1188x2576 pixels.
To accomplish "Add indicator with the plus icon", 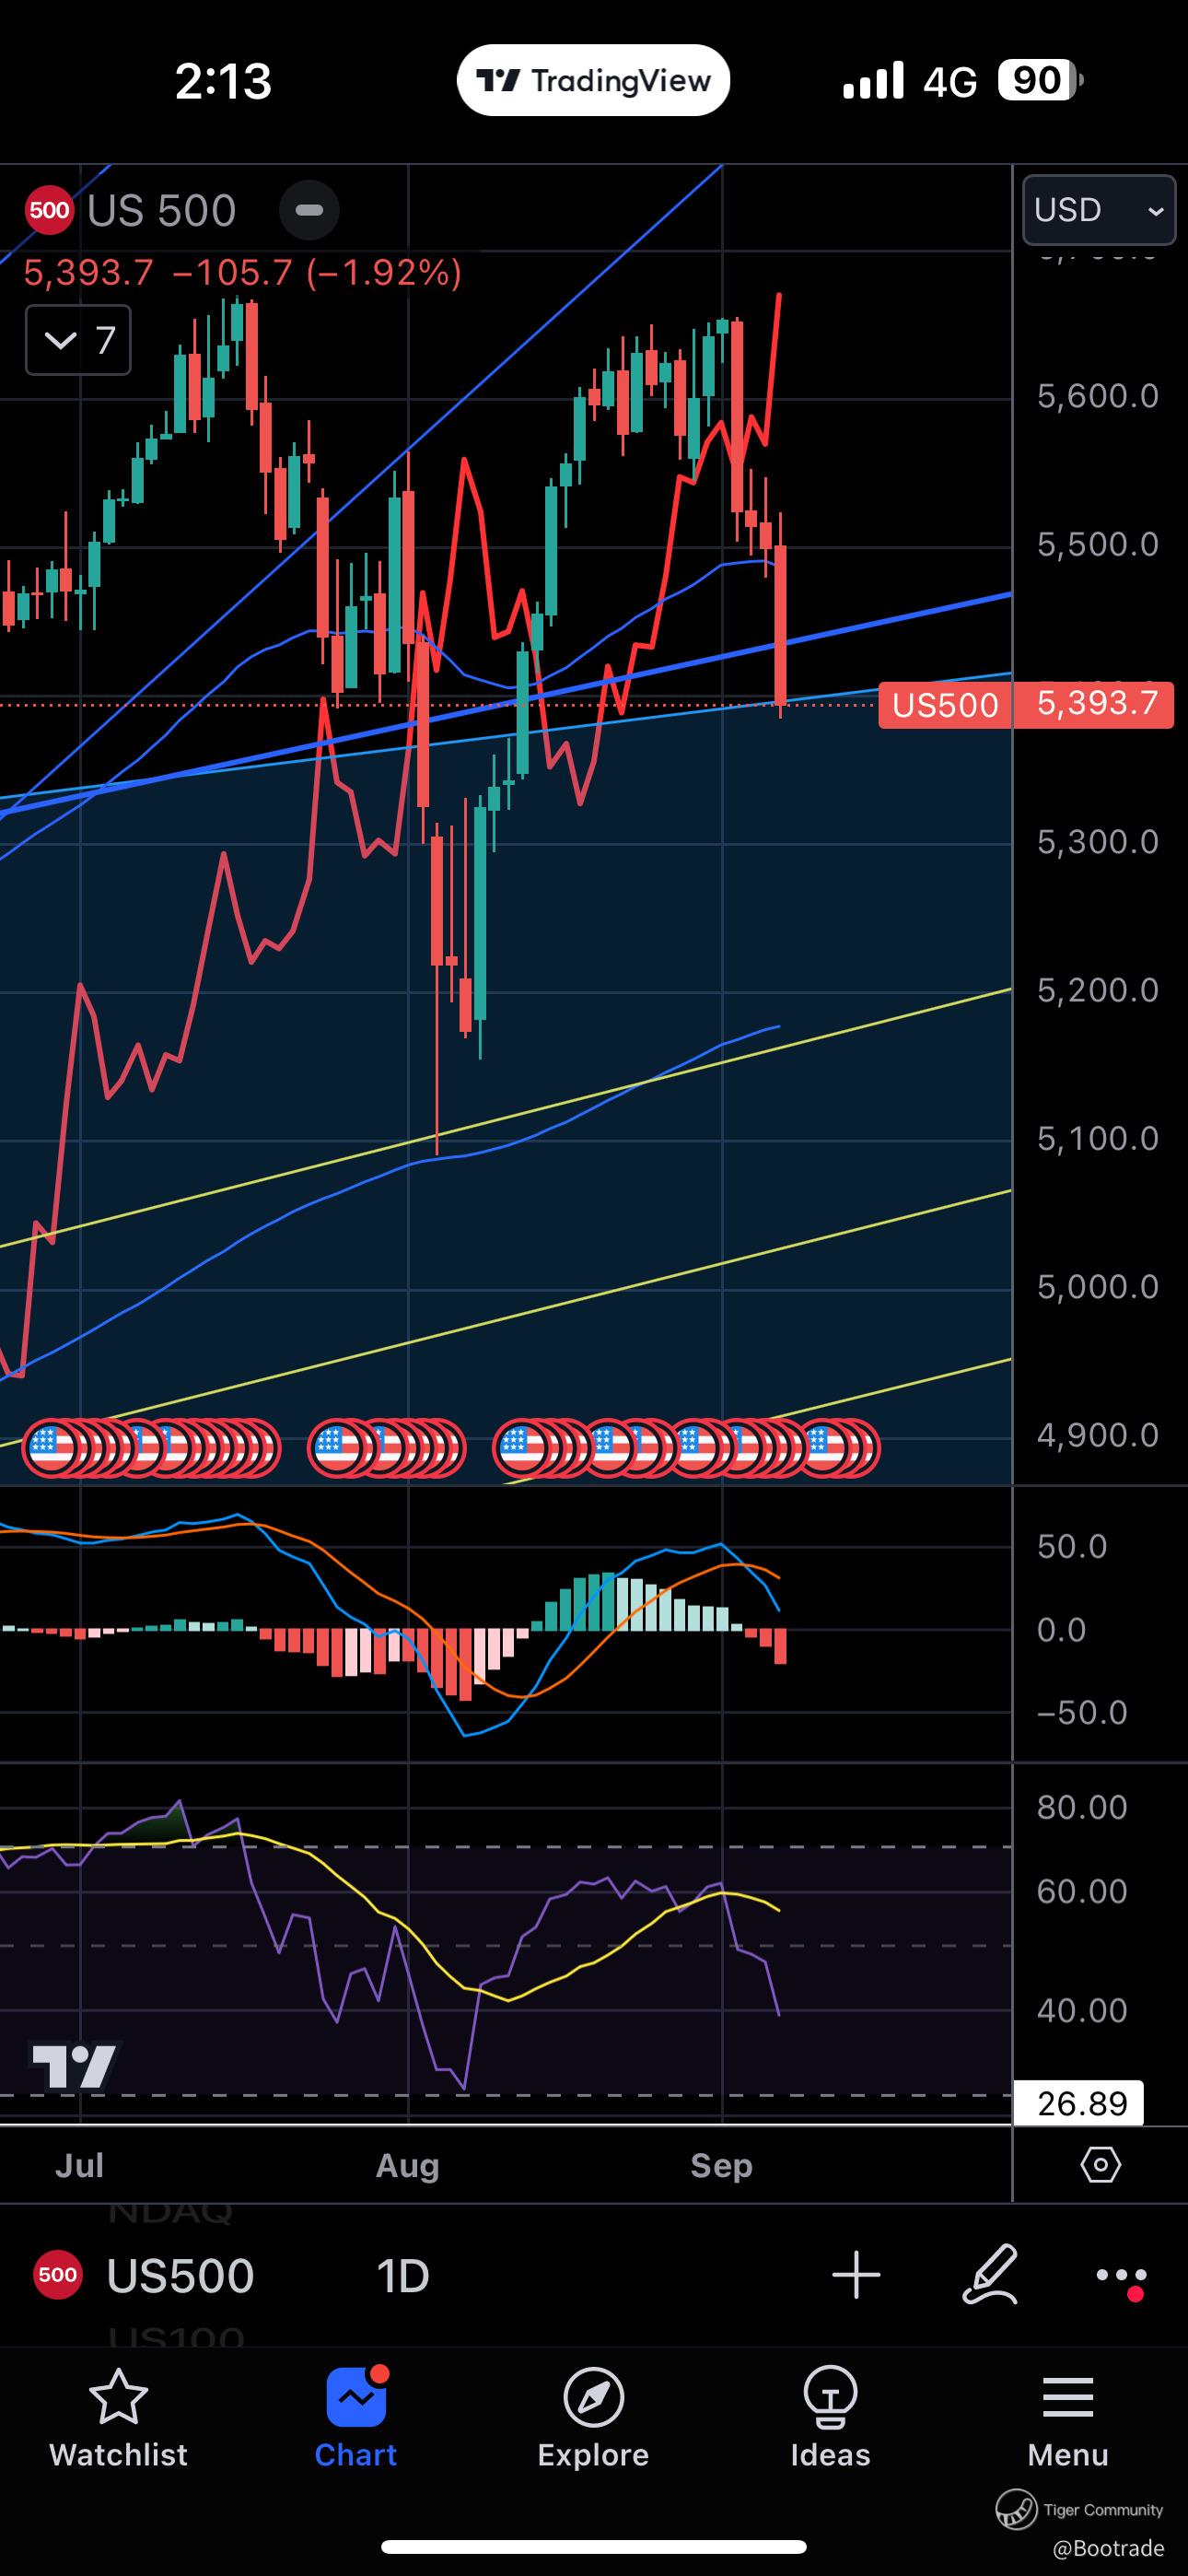I will (x=856, y=2276).
